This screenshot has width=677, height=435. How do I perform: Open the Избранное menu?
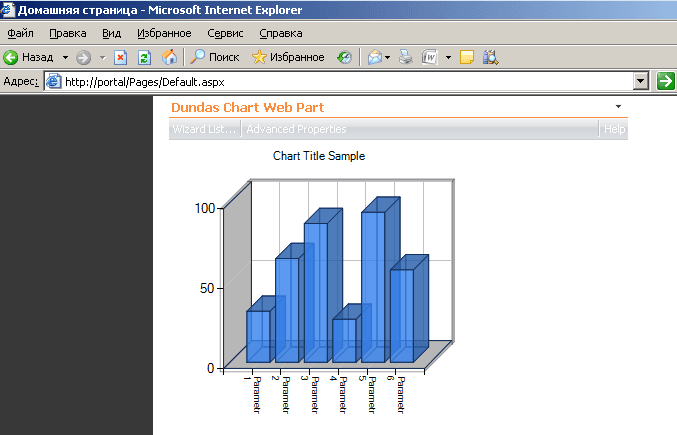164,33
